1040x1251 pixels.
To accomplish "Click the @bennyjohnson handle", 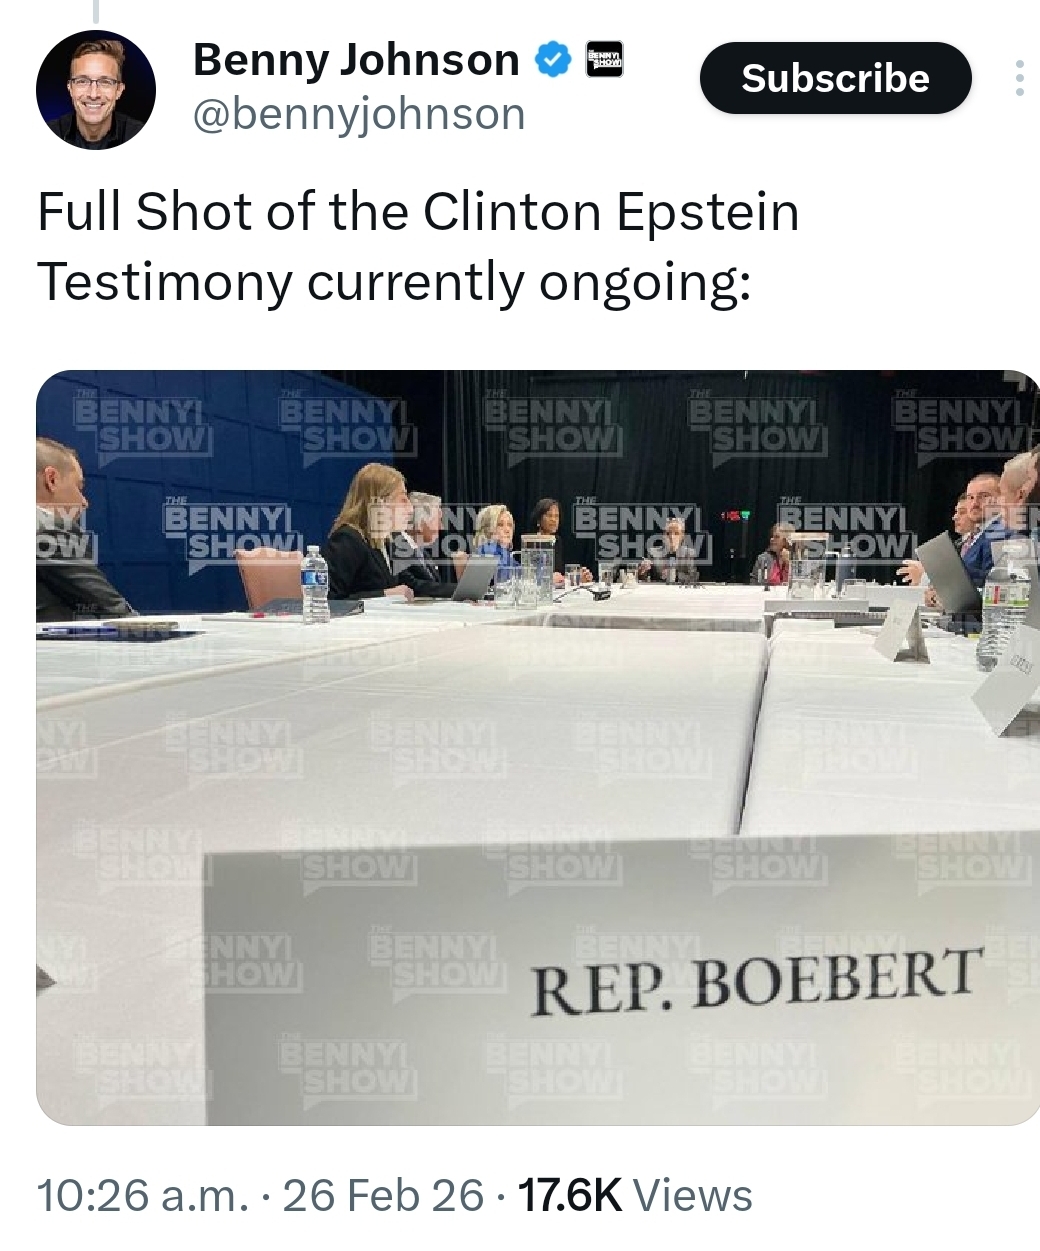I will pos(358,114).
